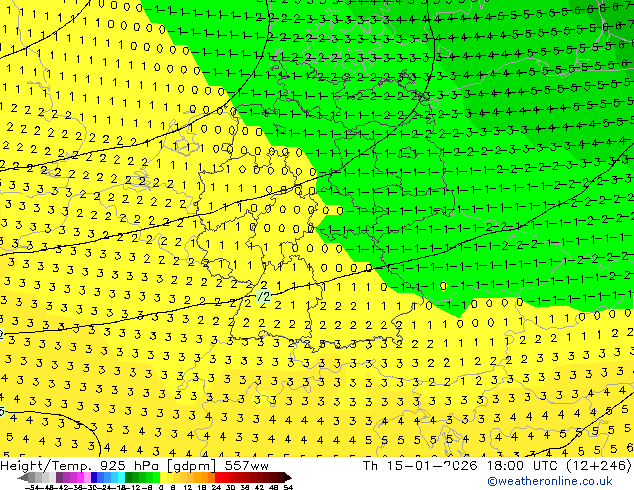Click the dark maroon right arrow end of legend
634x490 pixels.
[288, 477]
